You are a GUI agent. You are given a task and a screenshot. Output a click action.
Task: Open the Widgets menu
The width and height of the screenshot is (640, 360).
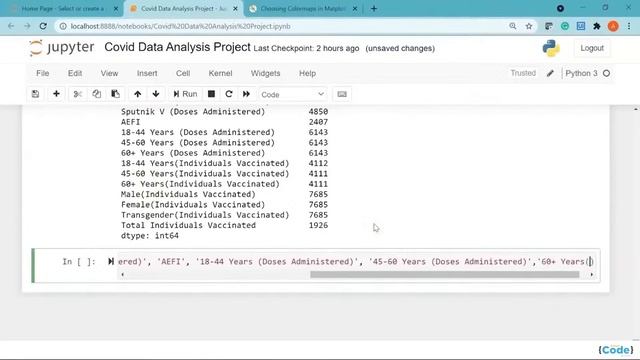point(265,73)
